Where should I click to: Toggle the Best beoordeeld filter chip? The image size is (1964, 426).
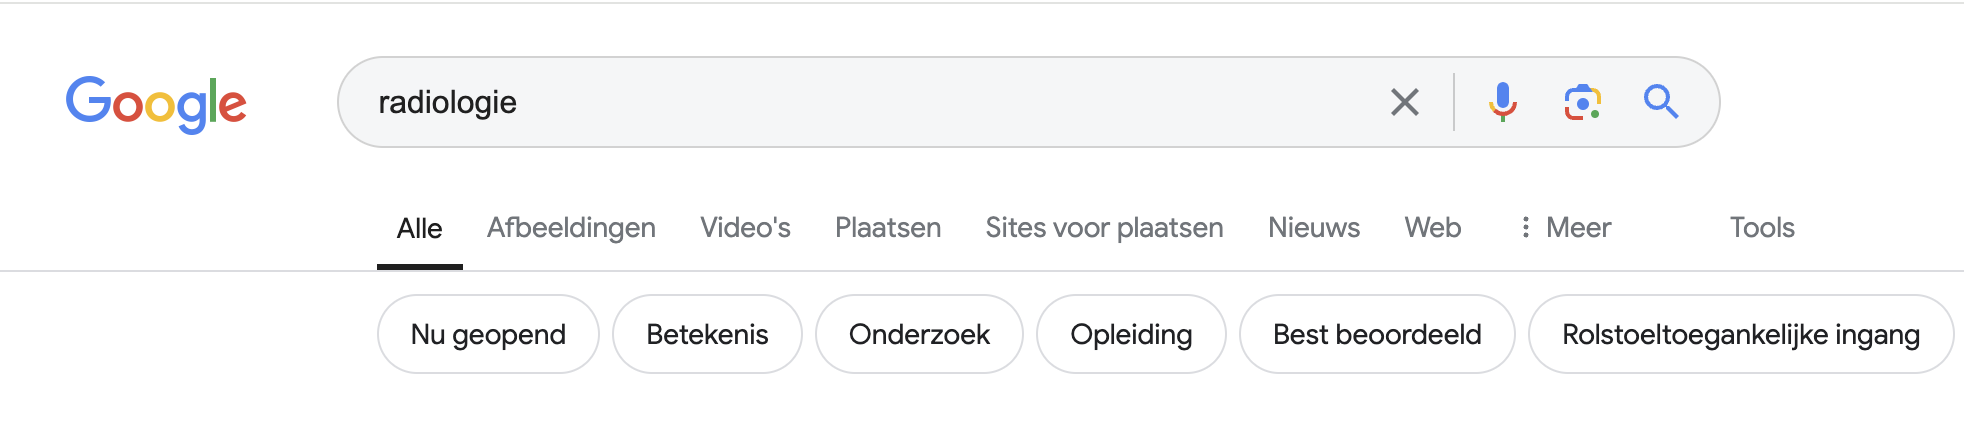coord(1376,334)
